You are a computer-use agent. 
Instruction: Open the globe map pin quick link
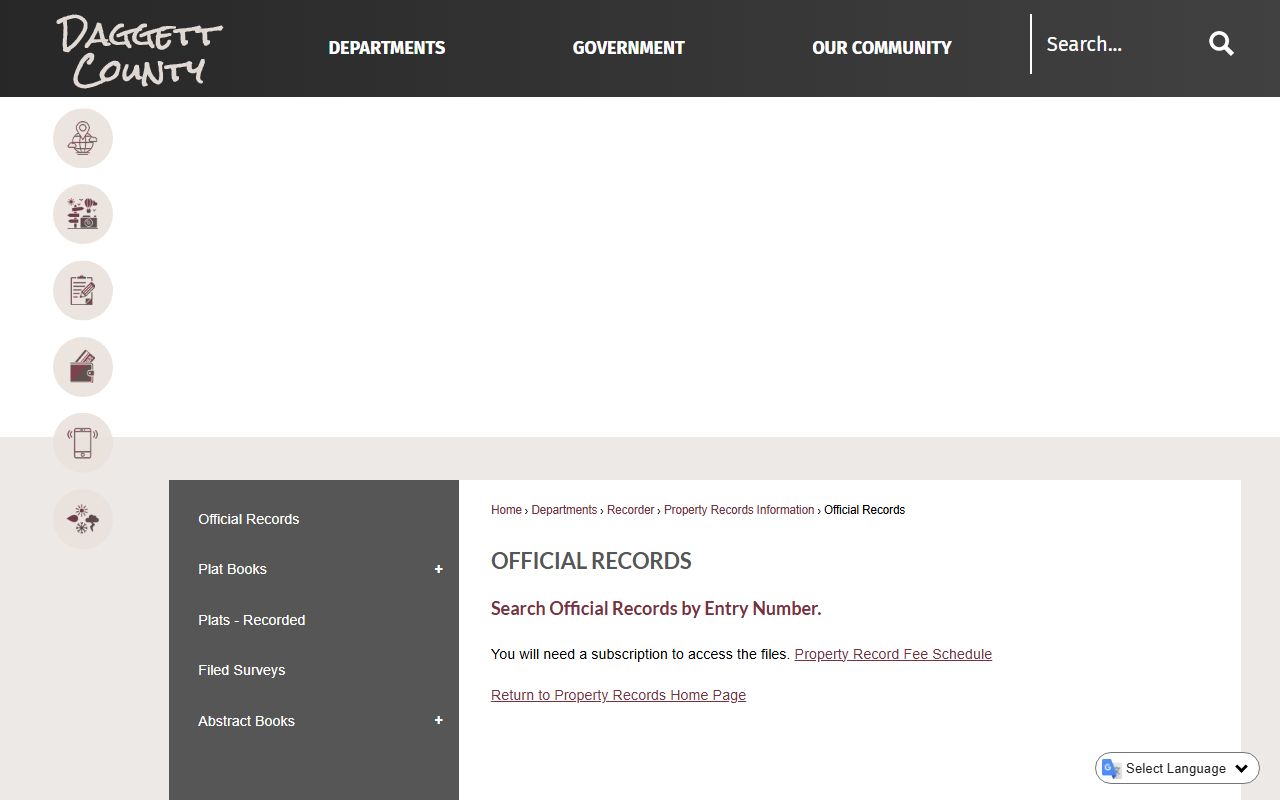(x=83, y=138)
